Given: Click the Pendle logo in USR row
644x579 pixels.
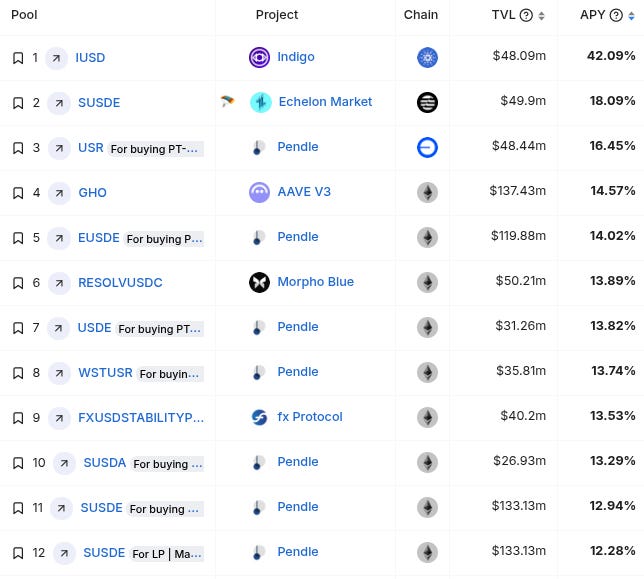Looking at the screenshot, I should (259, 147).
